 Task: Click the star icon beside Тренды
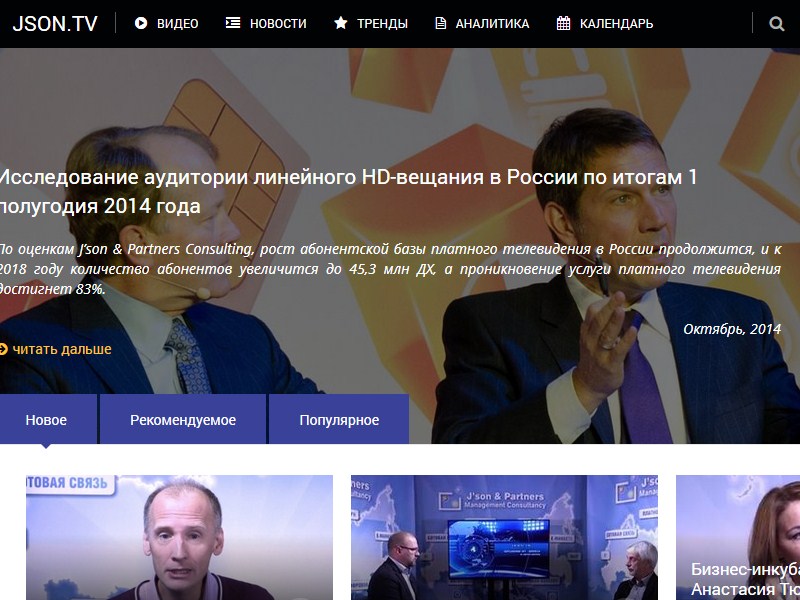341,23
